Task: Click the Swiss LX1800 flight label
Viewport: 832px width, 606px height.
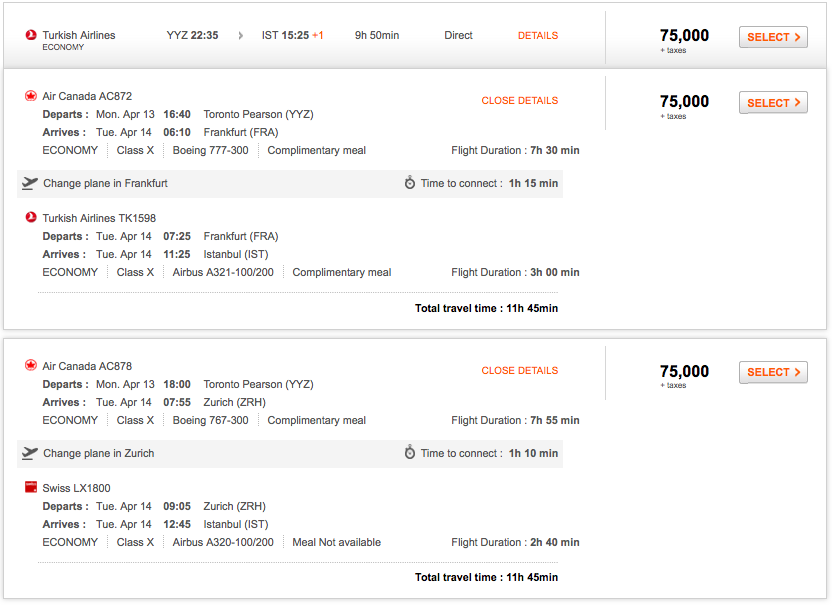Action: tap(76, 488)
